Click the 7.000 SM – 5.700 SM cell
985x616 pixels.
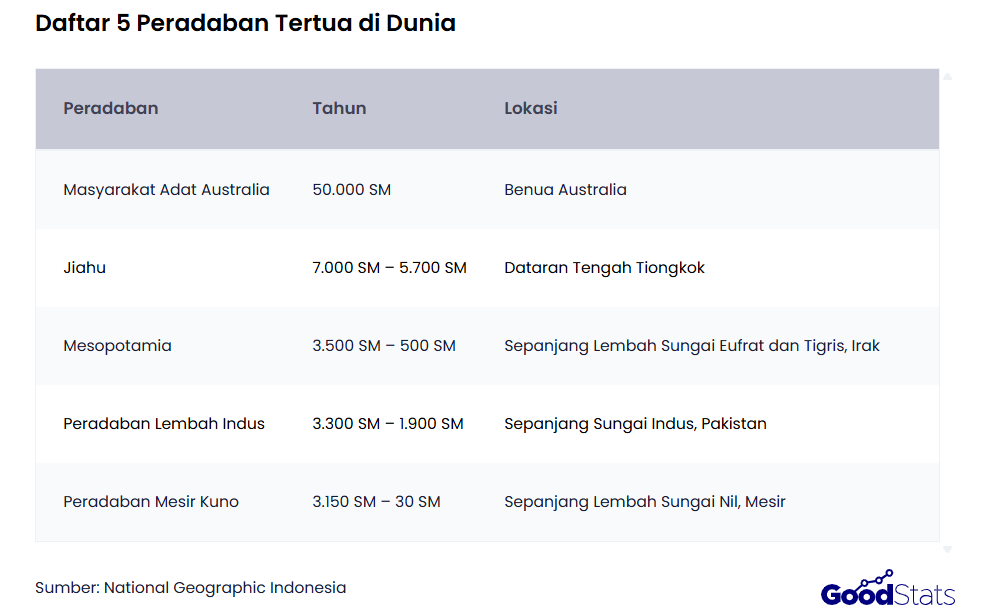pyautogui.click(x=389, y=267)
